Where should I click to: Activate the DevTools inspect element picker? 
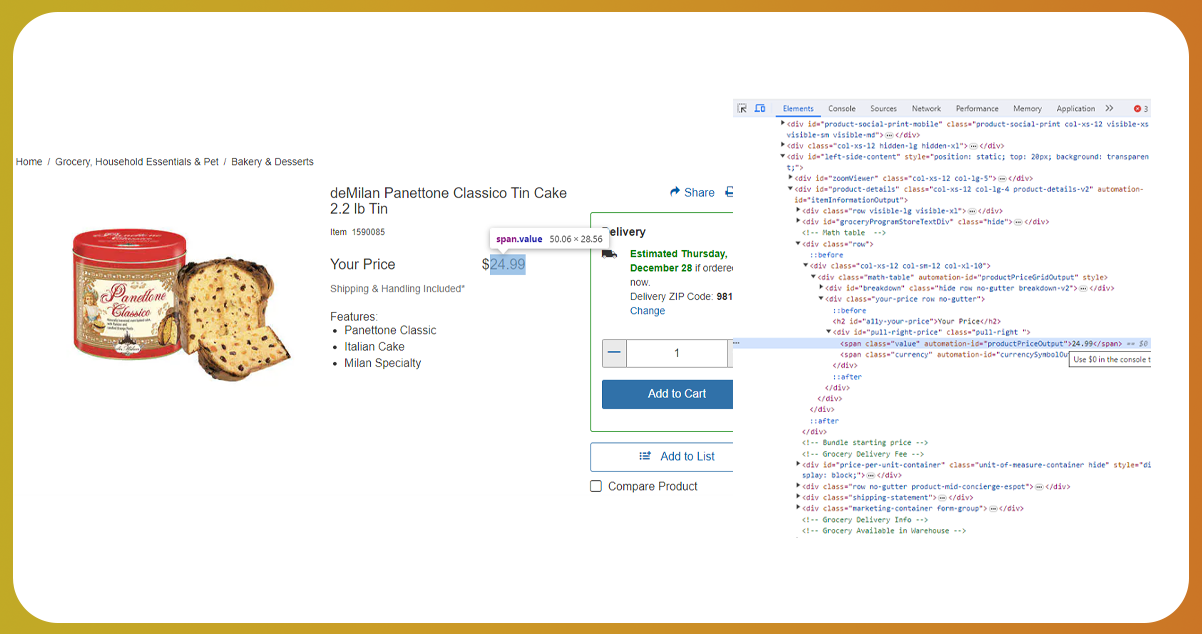click(x=742, y=108)
